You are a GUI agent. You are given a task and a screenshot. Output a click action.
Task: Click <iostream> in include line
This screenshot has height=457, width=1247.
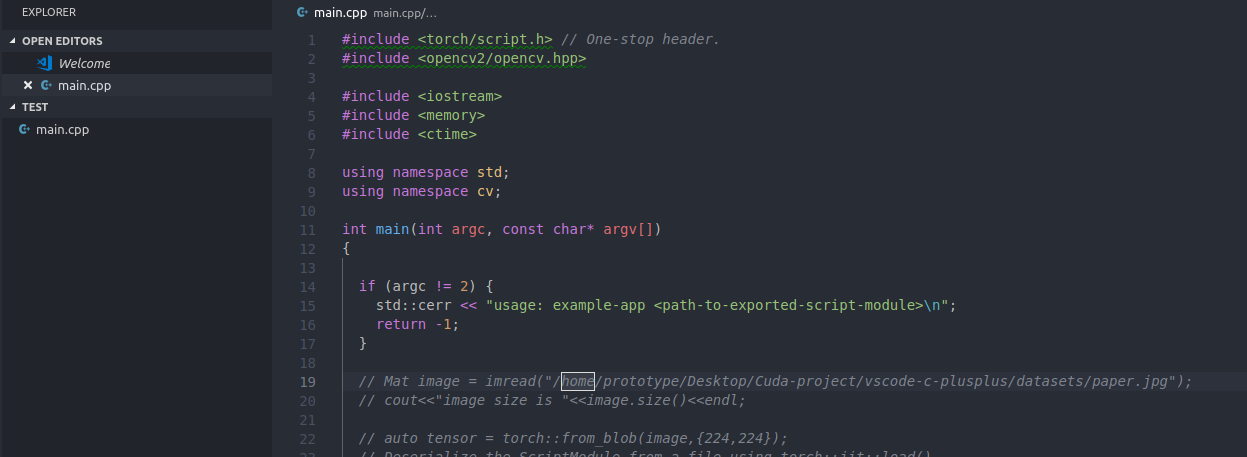460,96
